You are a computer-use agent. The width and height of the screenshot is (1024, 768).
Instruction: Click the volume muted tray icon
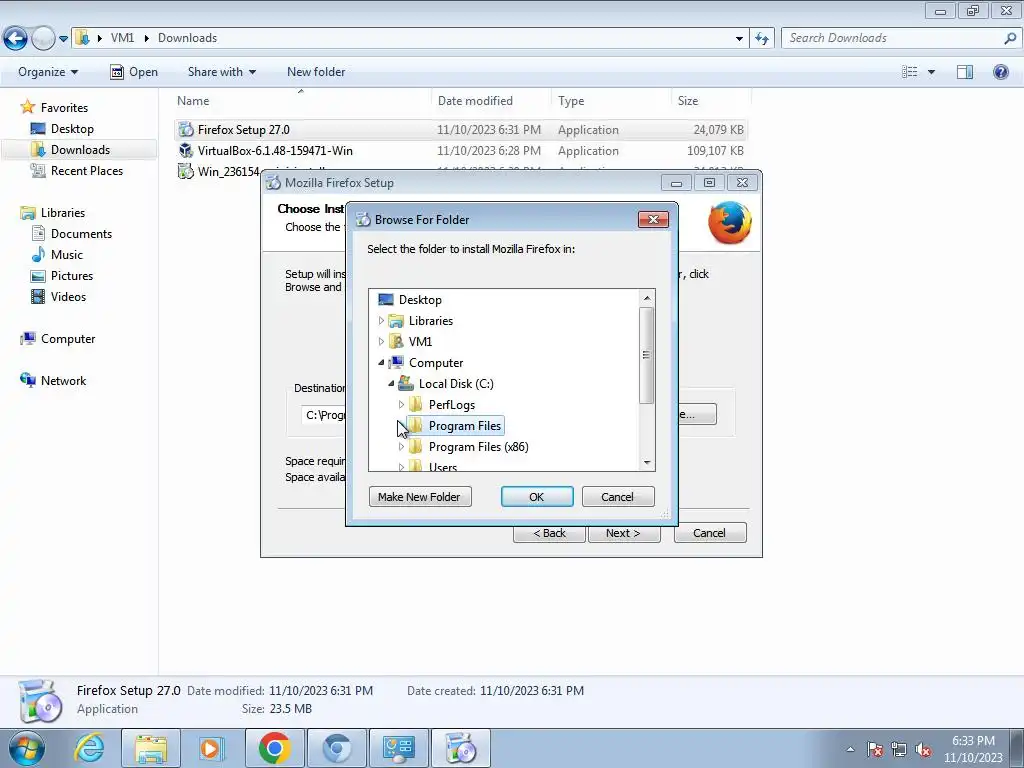point(923,750)
